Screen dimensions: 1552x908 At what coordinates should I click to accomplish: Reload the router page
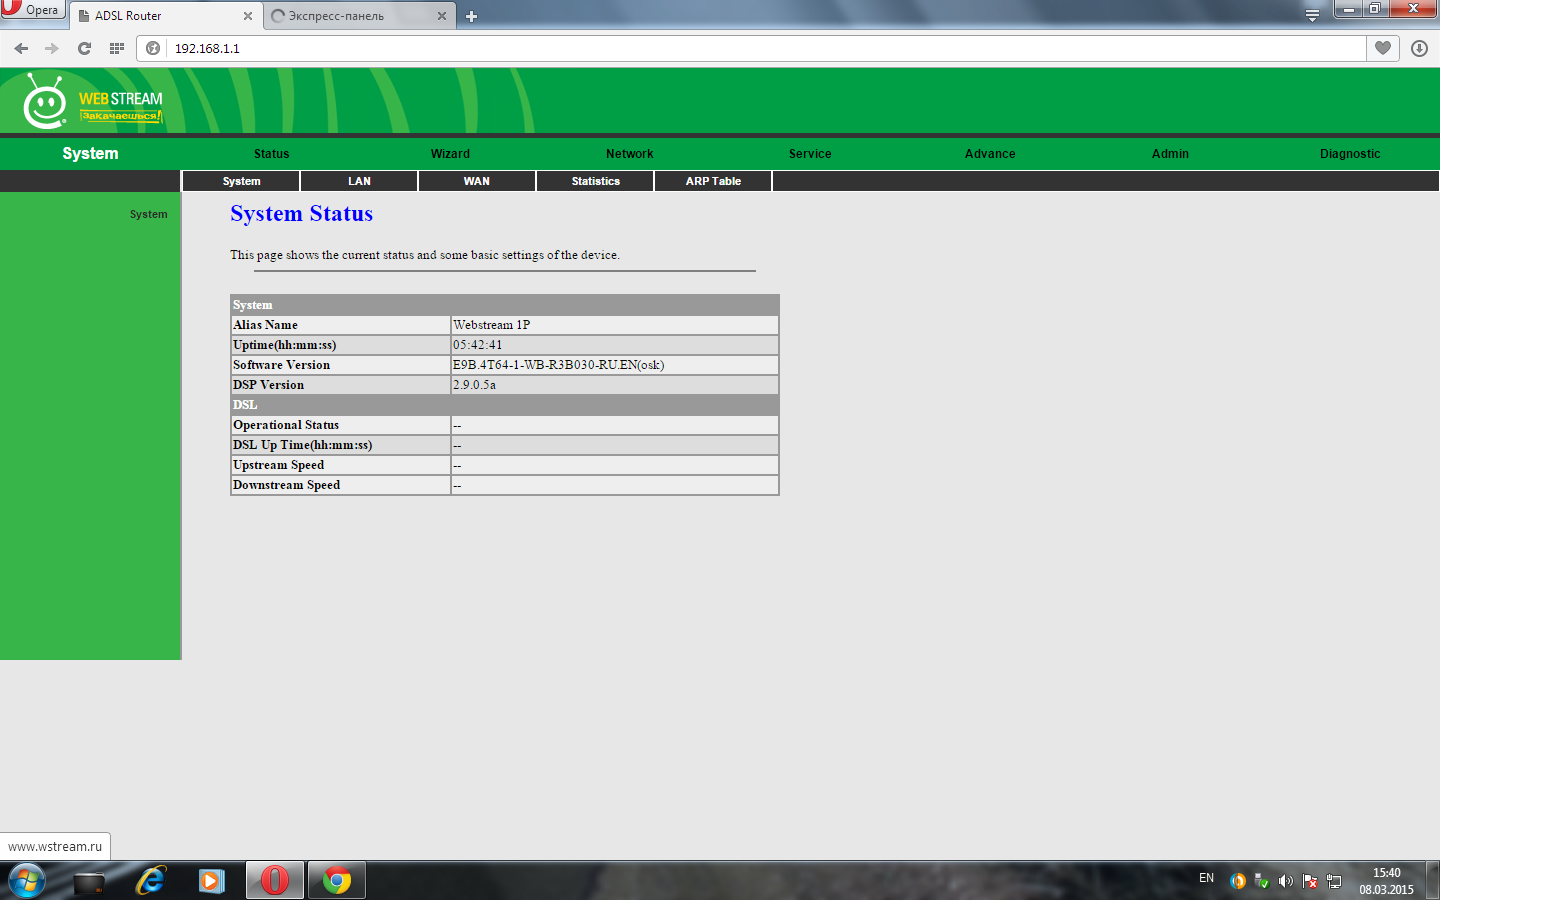point(84,48)
